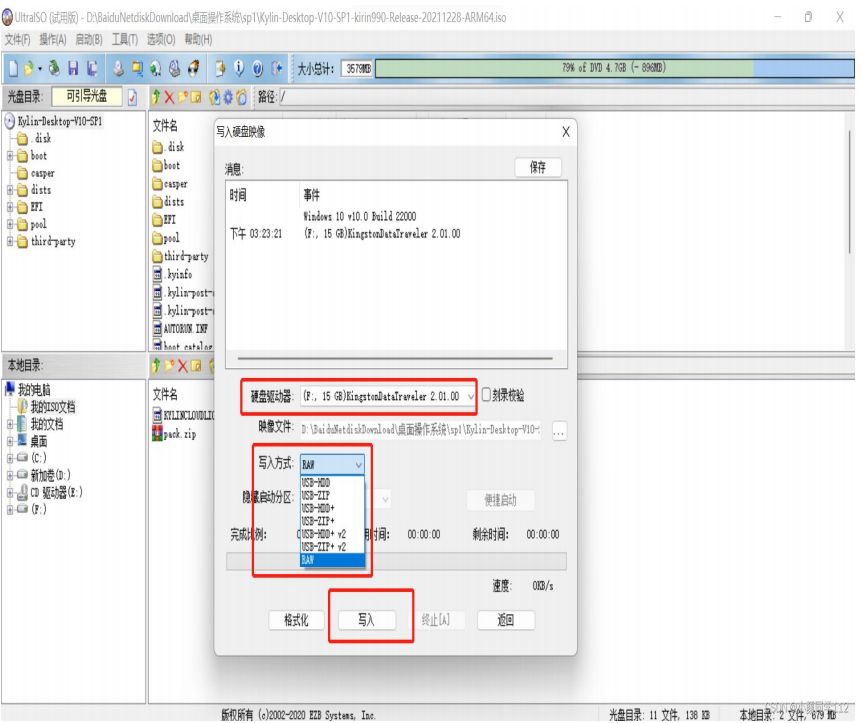Click the write progress bar
Viewport: 868px width, 723px height.
(396, 561)
